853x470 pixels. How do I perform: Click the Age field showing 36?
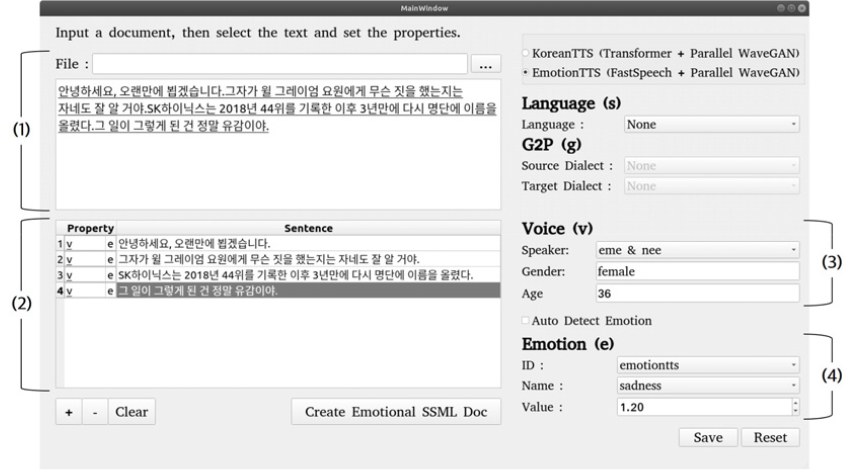pyautogui.click(x=697, y=294)
